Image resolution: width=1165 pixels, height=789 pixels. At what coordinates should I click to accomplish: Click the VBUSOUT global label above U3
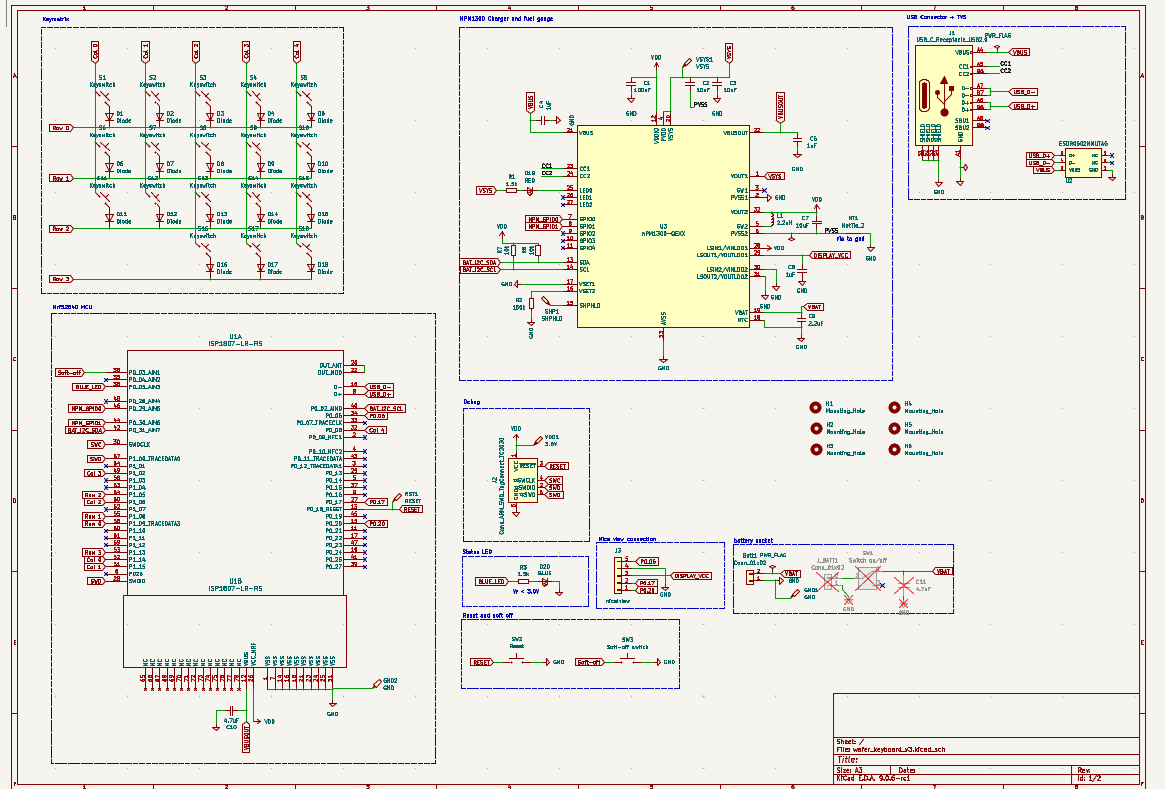point(780,104)
